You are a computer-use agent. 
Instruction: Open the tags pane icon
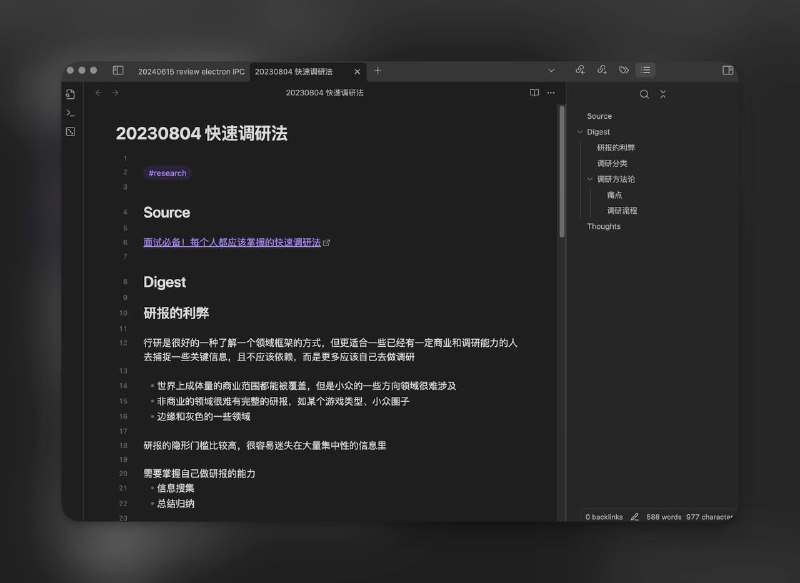click(x=624, y=71)
